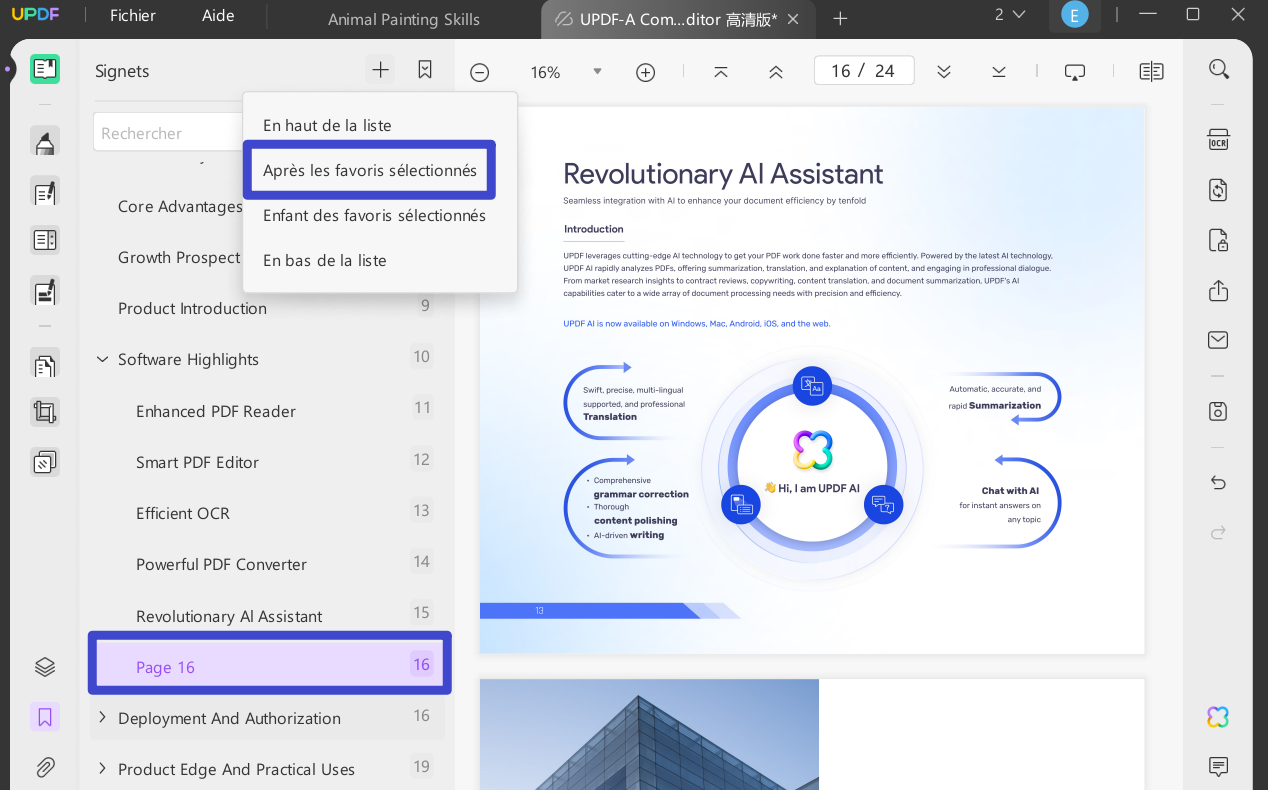Choose "En bas de la liste" option
Viewport: 1268px width, 790px height.
[324, 260]
